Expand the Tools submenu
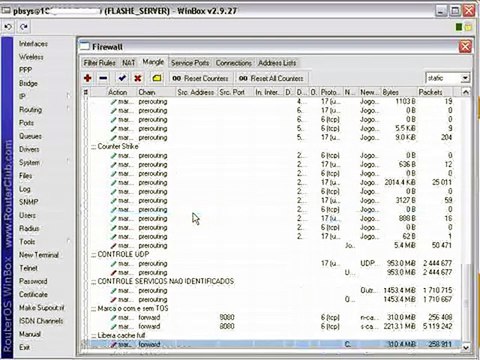 click(27, 242)
